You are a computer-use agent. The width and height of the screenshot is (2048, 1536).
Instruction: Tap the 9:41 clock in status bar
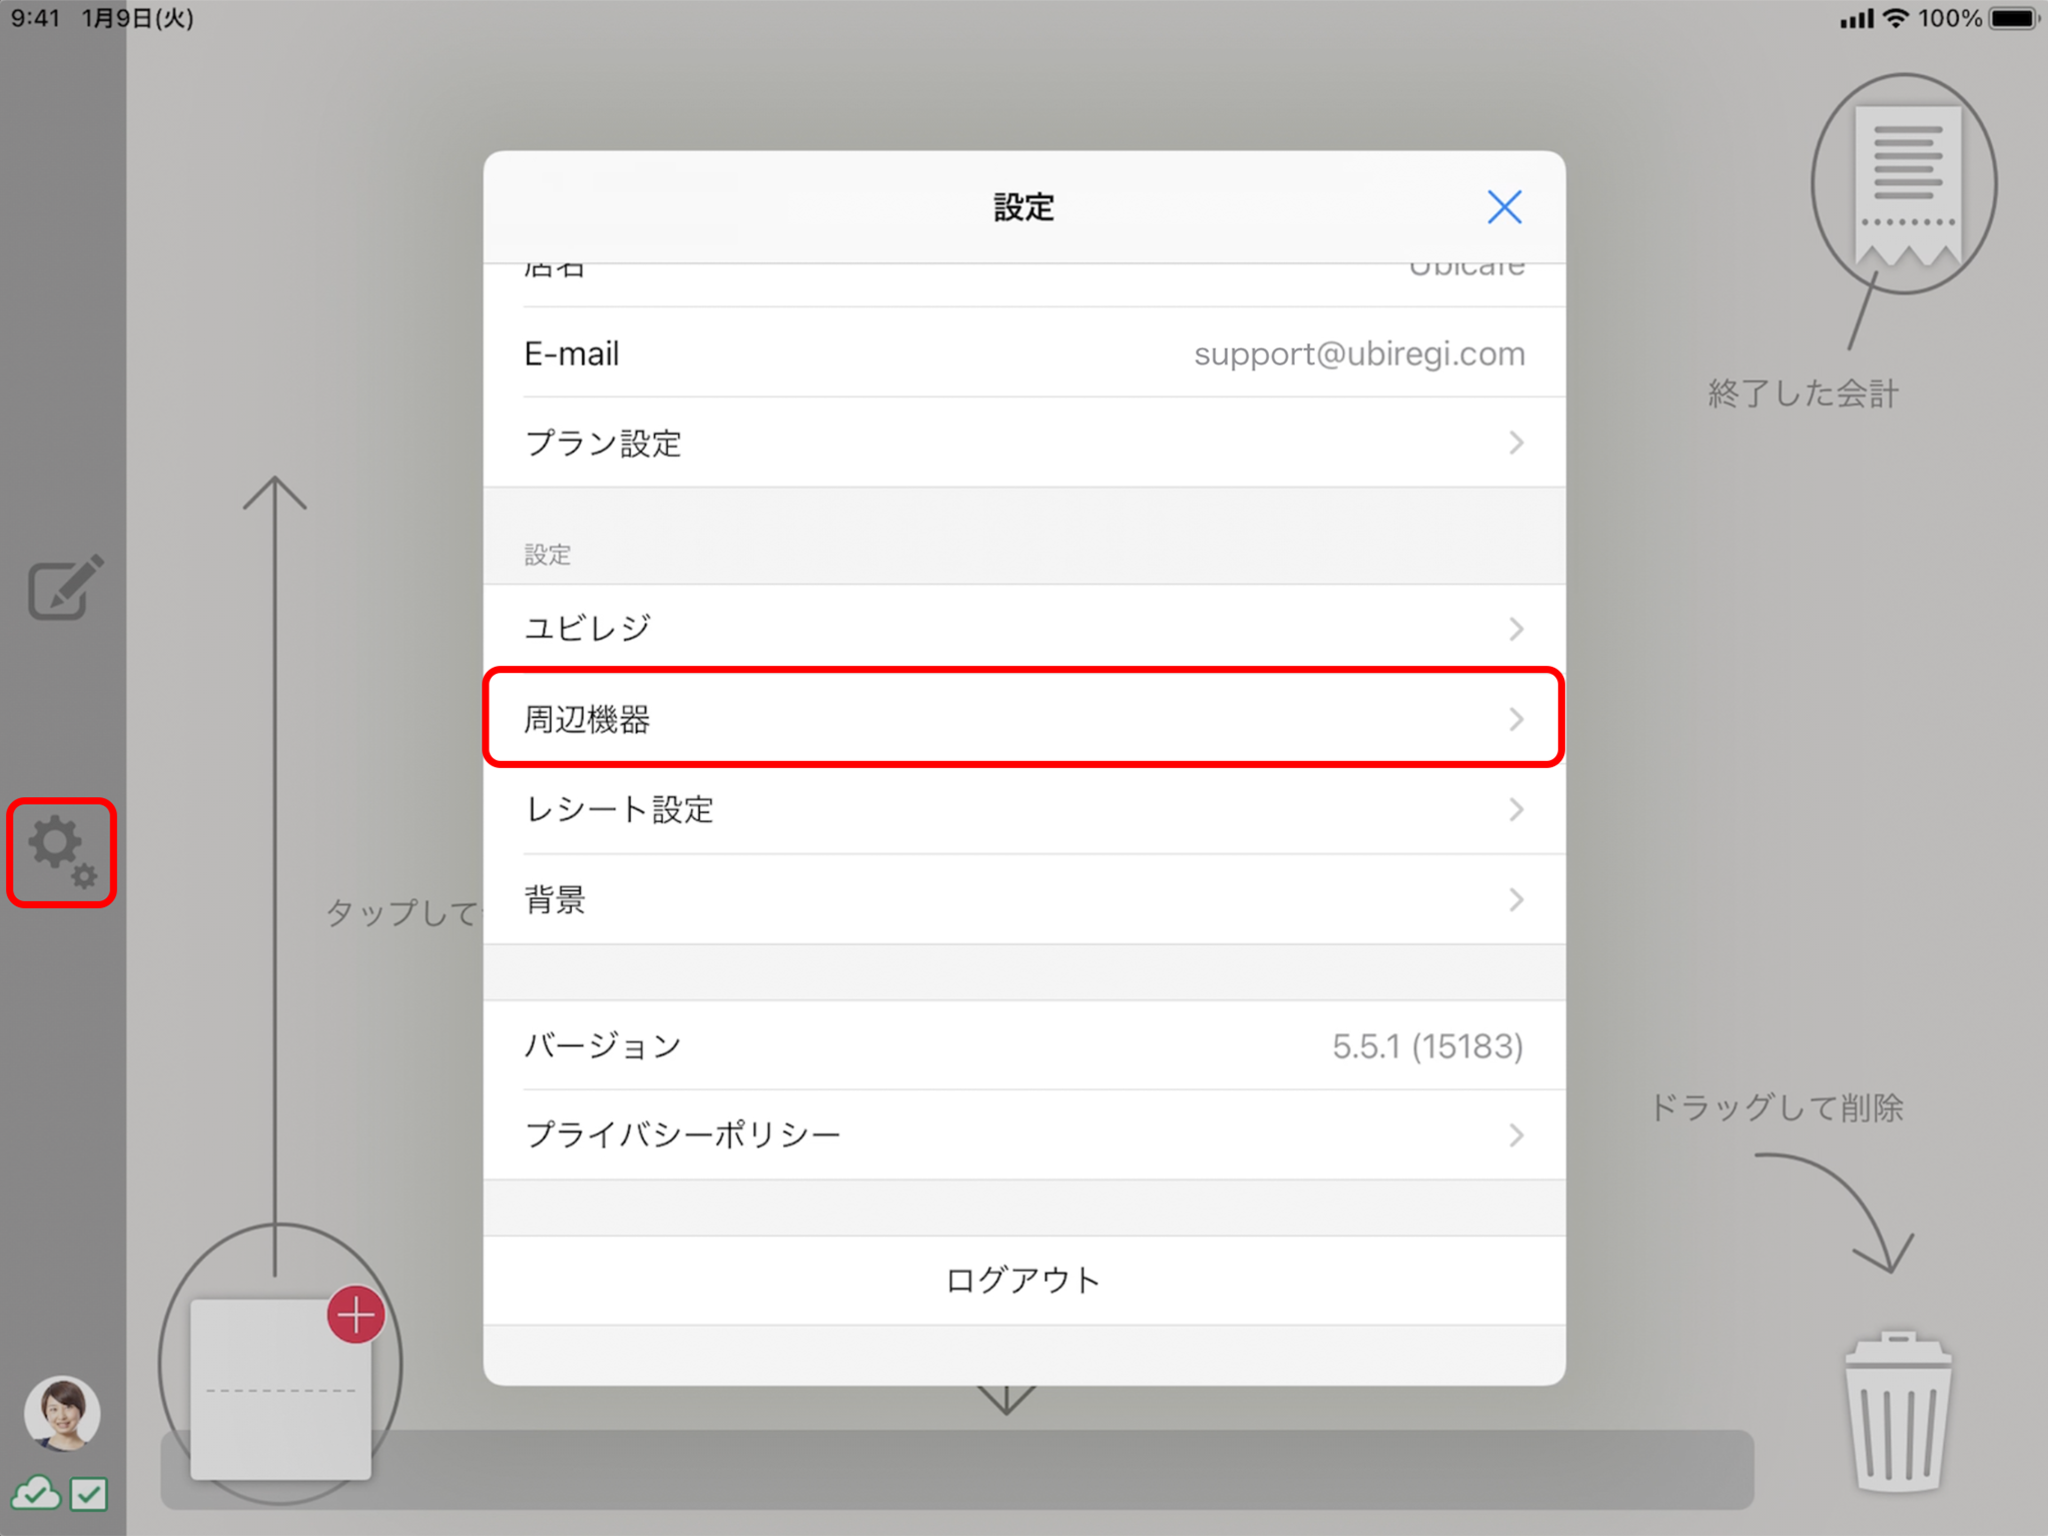[x=36, y=18]
